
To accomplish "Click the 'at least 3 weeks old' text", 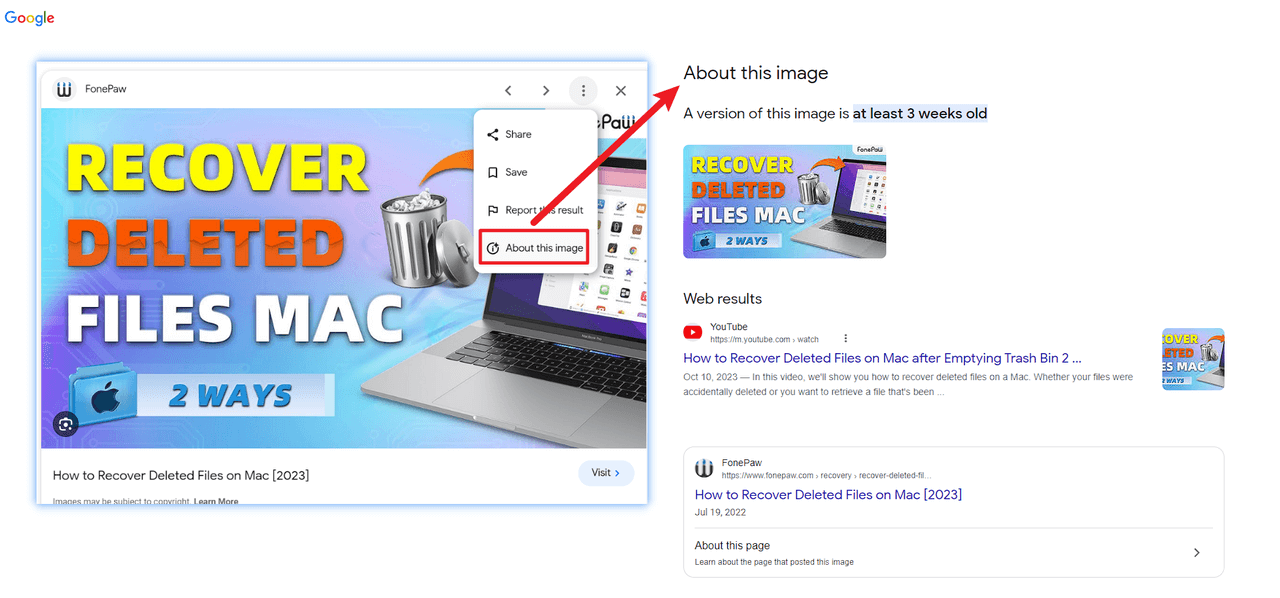I will (920, 113).
